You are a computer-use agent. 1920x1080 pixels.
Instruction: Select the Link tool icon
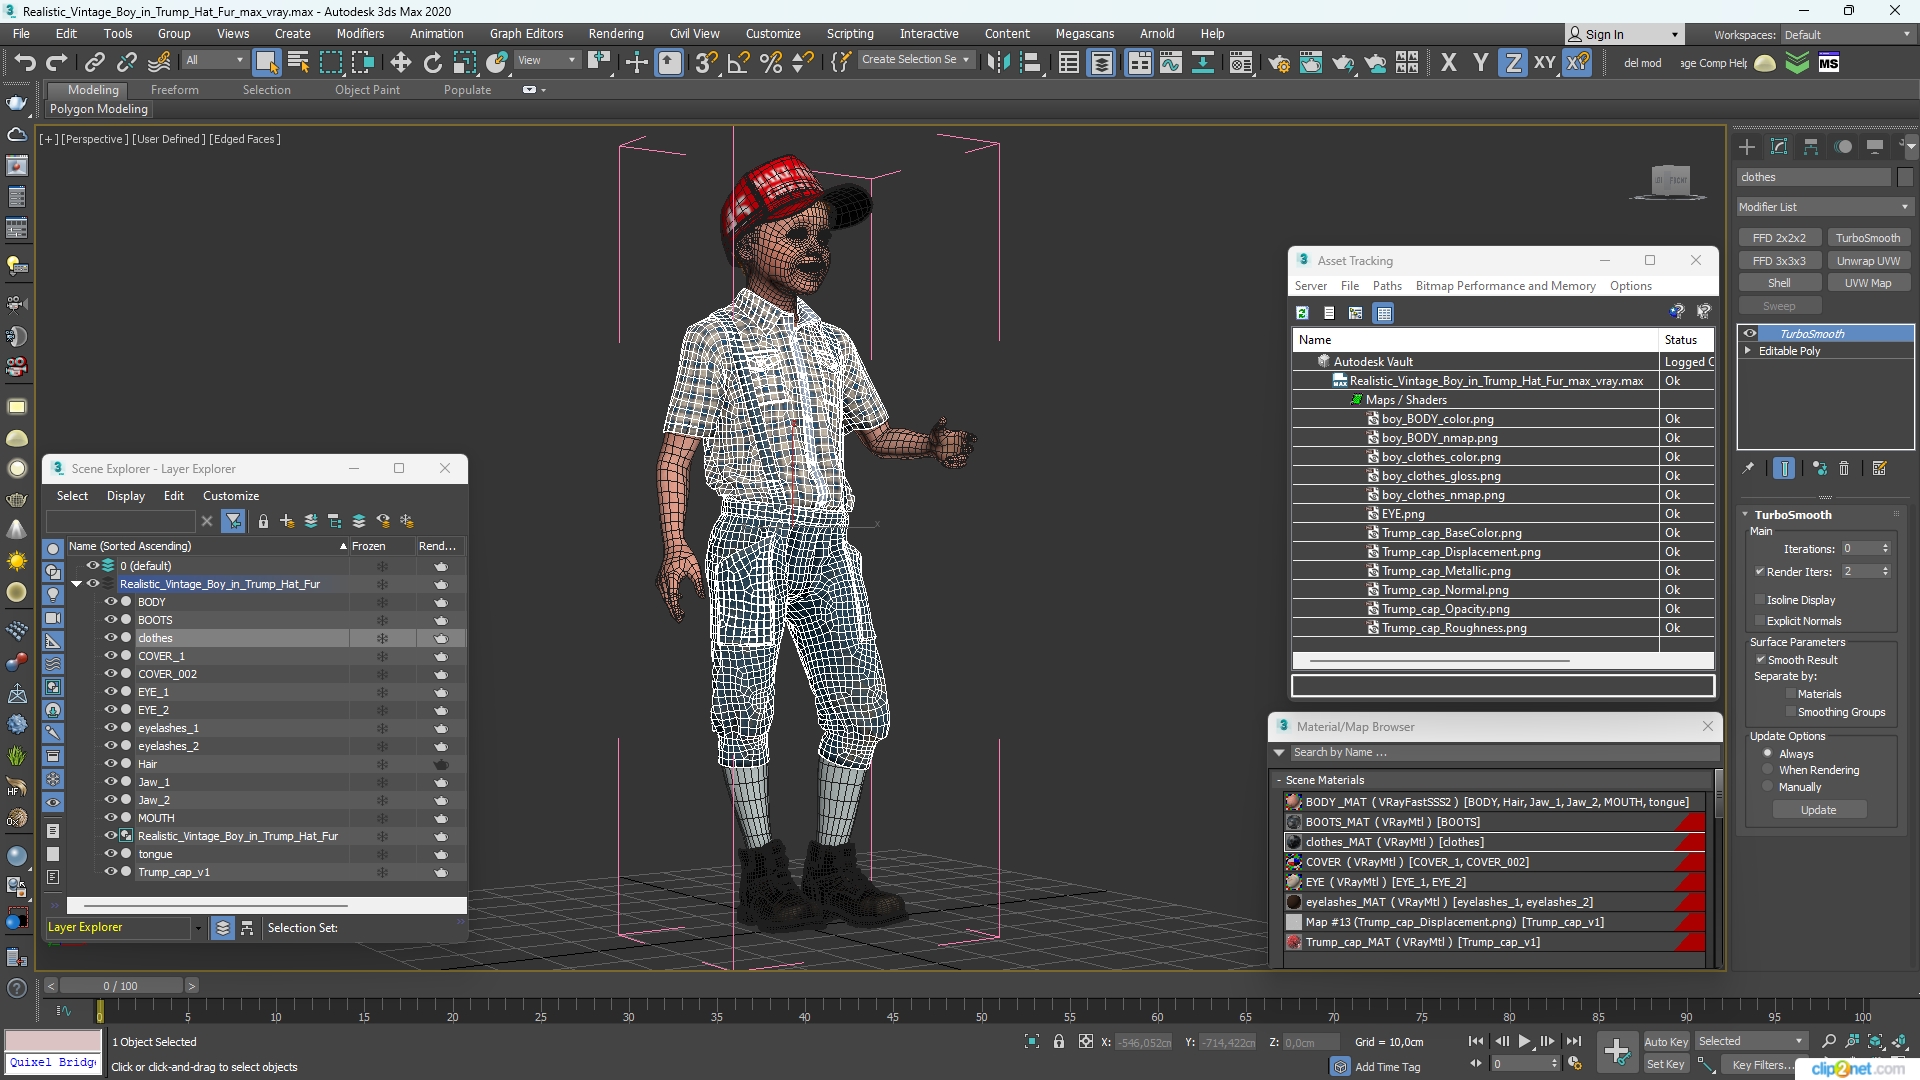(x=94, y=63)
